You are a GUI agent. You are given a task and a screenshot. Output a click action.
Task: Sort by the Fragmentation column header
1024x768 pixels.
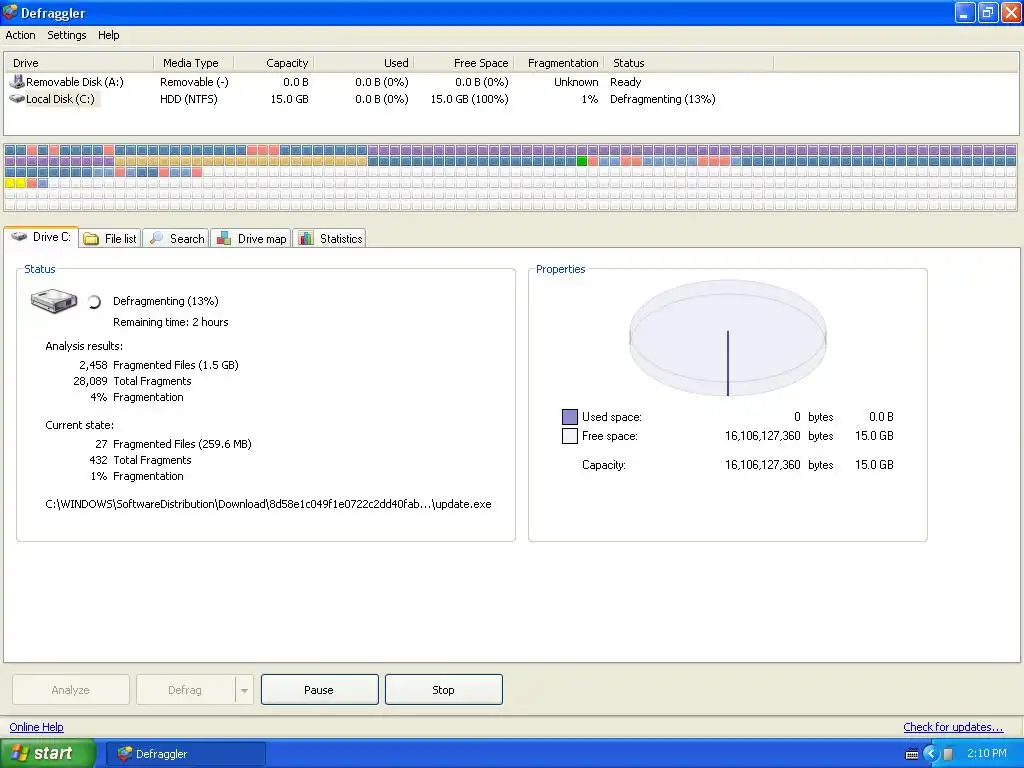pyautogui.click(x=559, y=63)
